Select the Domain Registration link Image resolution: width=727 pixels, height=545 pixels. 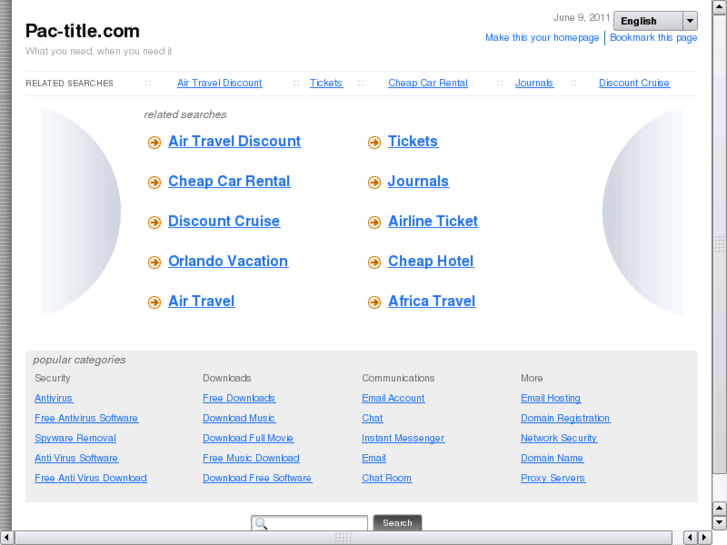[565, 418]
